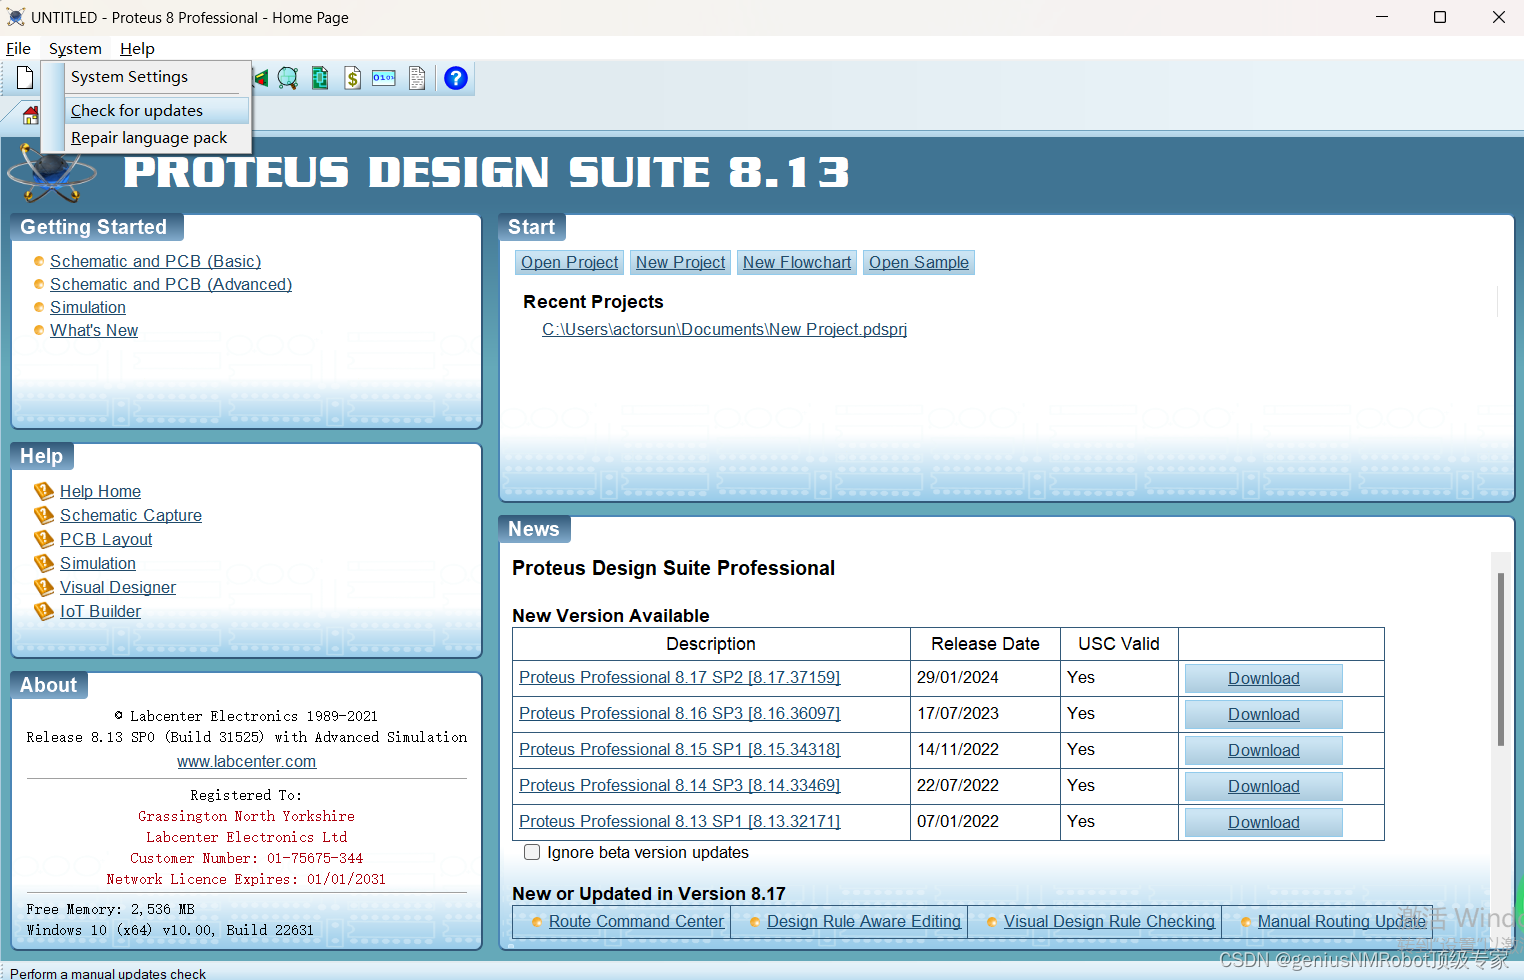Open the Visual Design Rule Checking link

pos(1109,921)
